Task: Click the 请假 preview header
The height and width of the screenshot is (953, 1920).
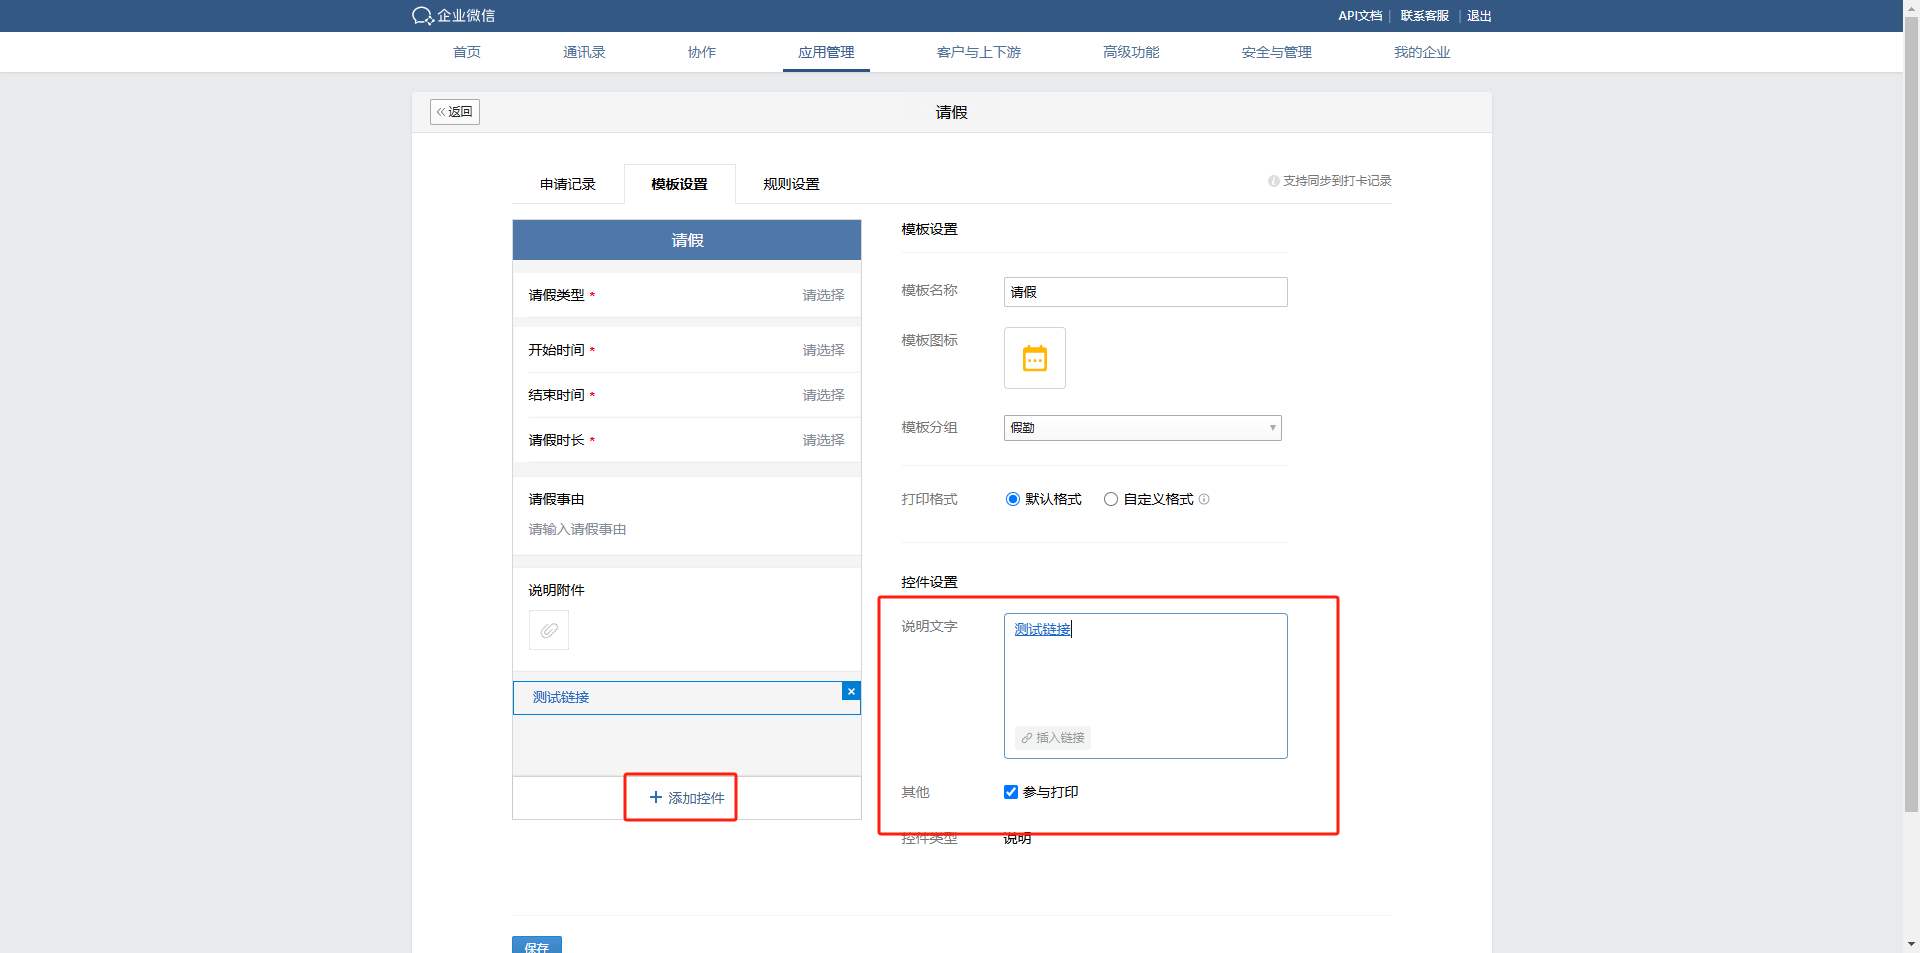Action: point(687,240)
